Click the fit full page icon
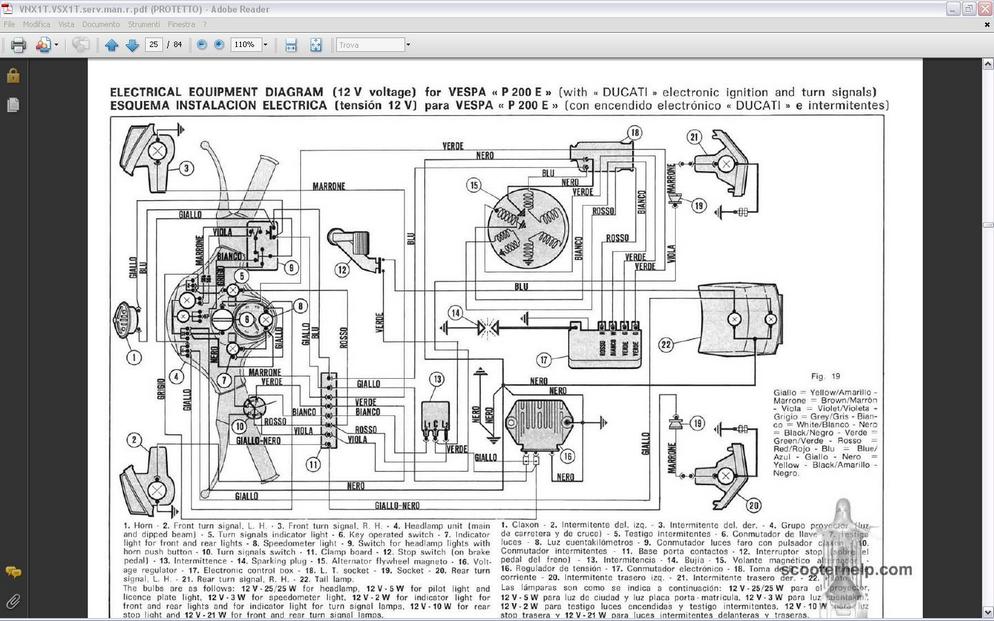994x621 pixels. click(316, 45)
